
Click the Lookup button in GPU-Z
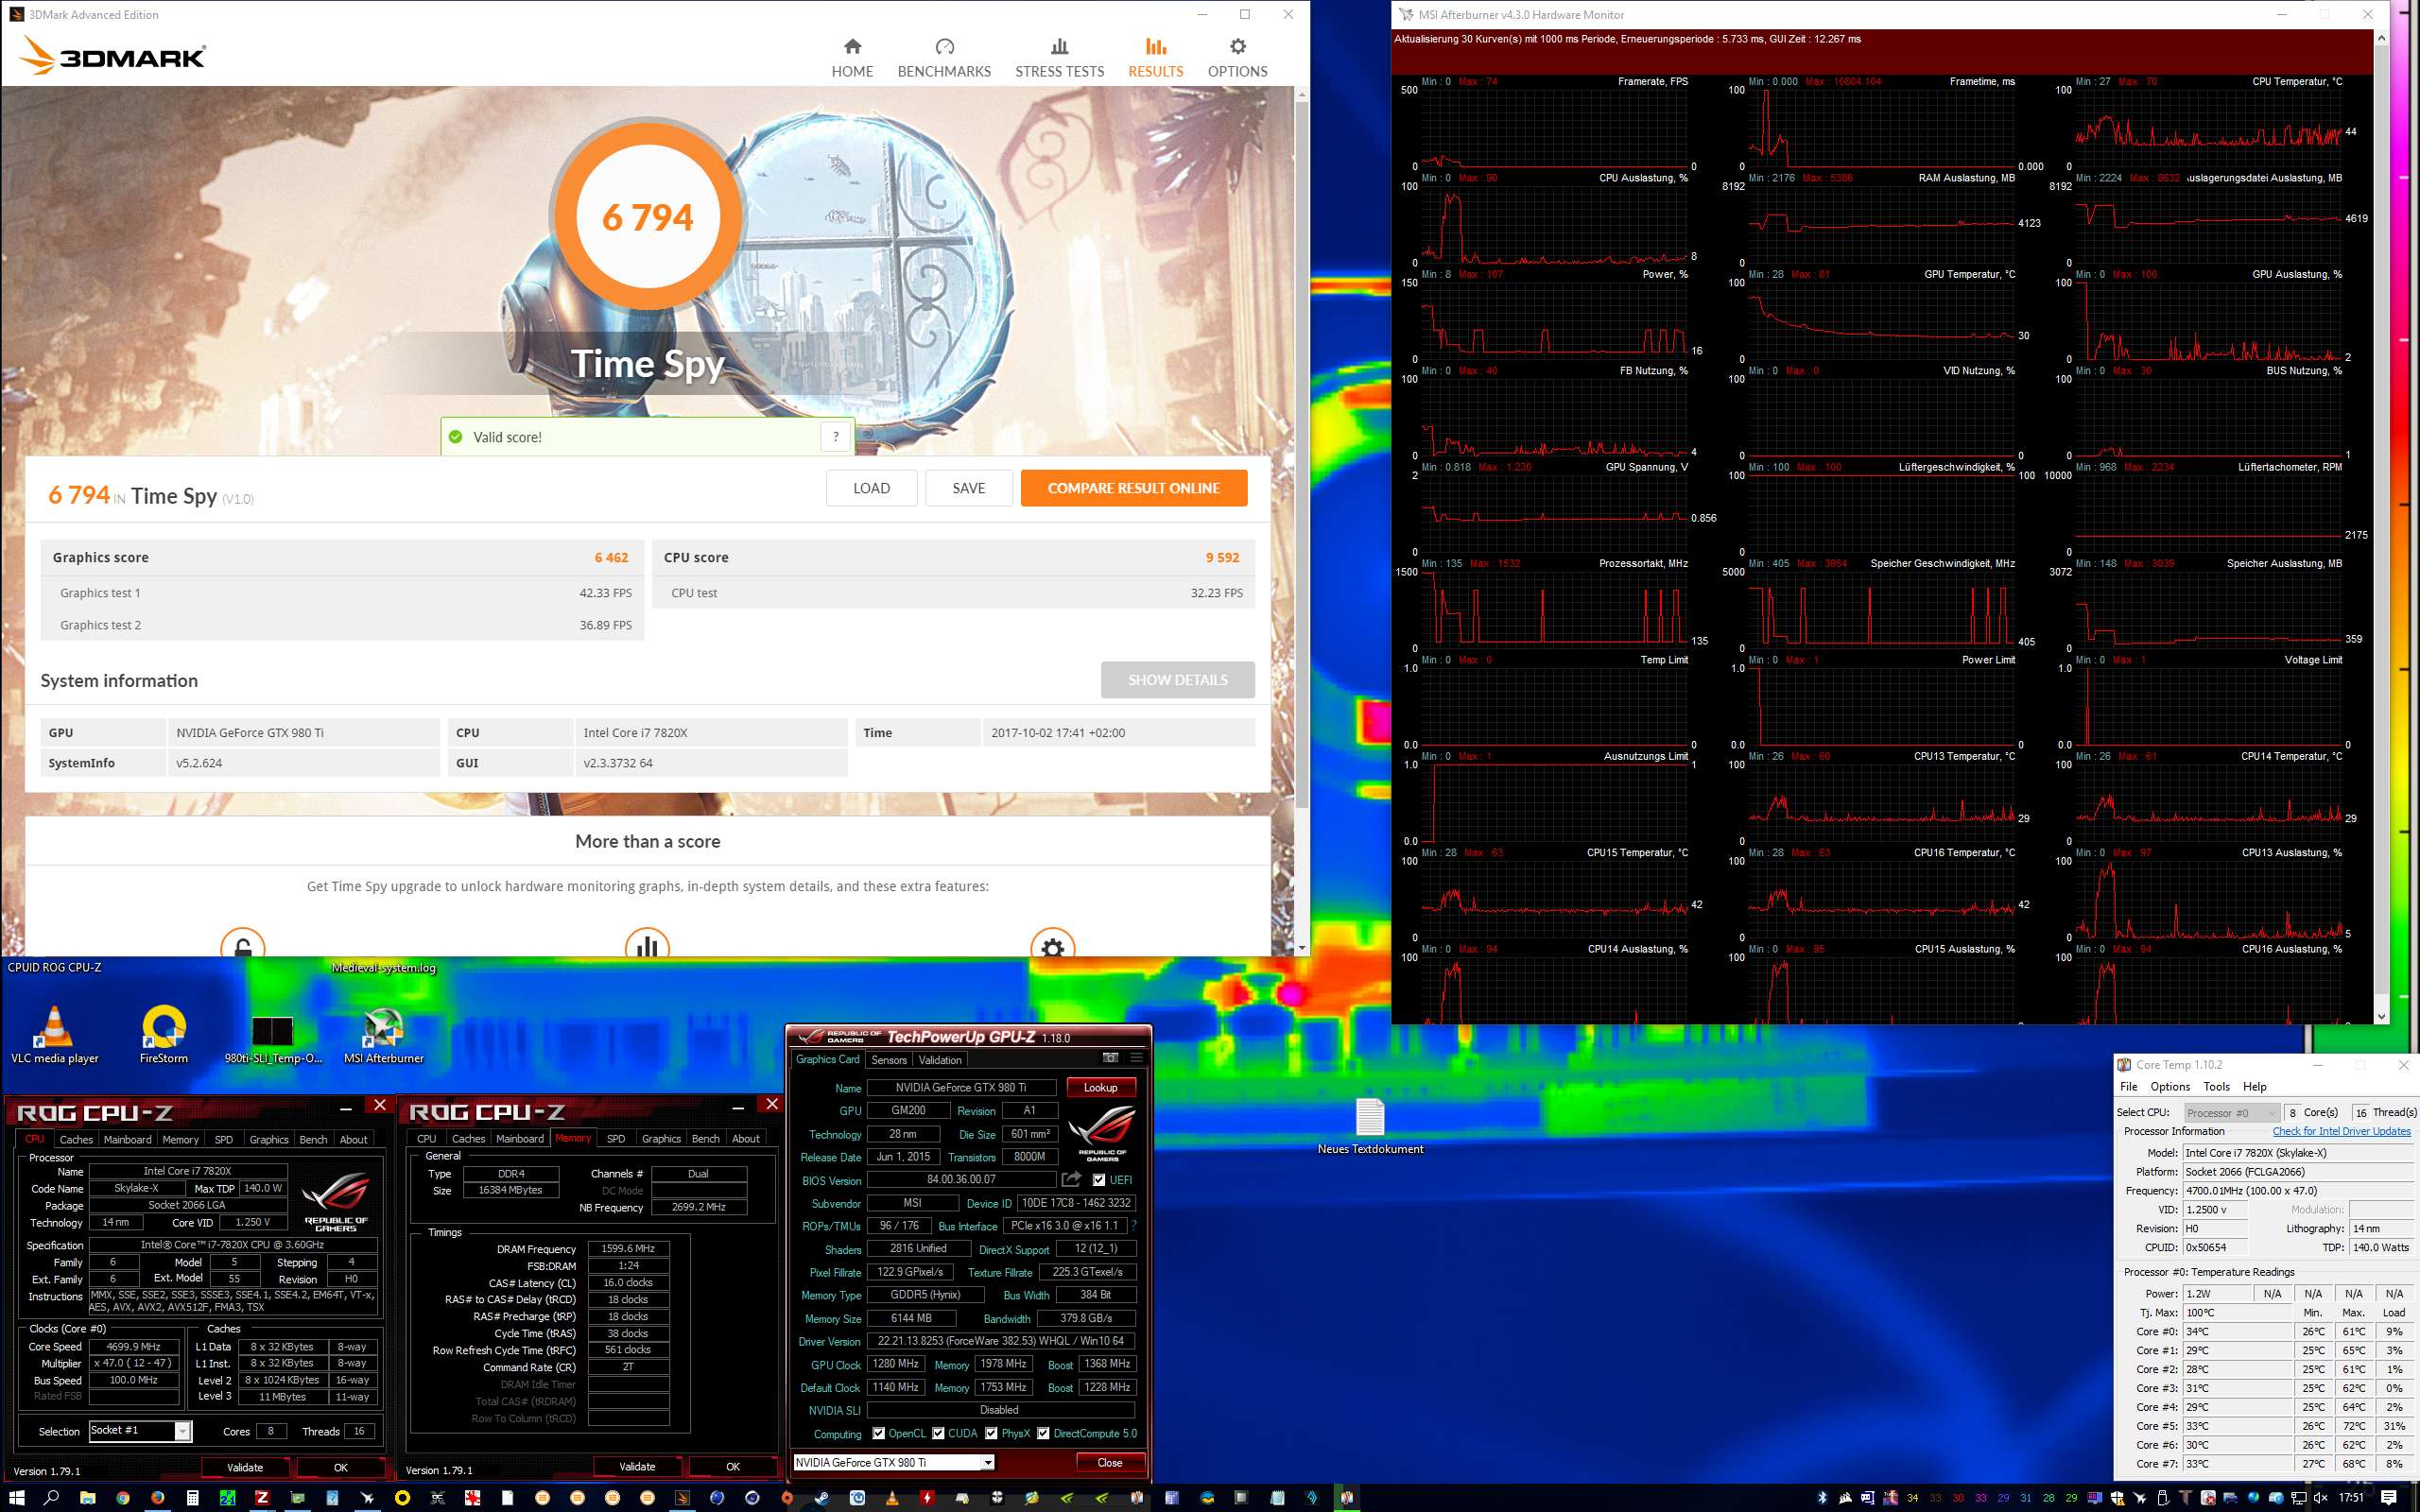[1100, 1087]
